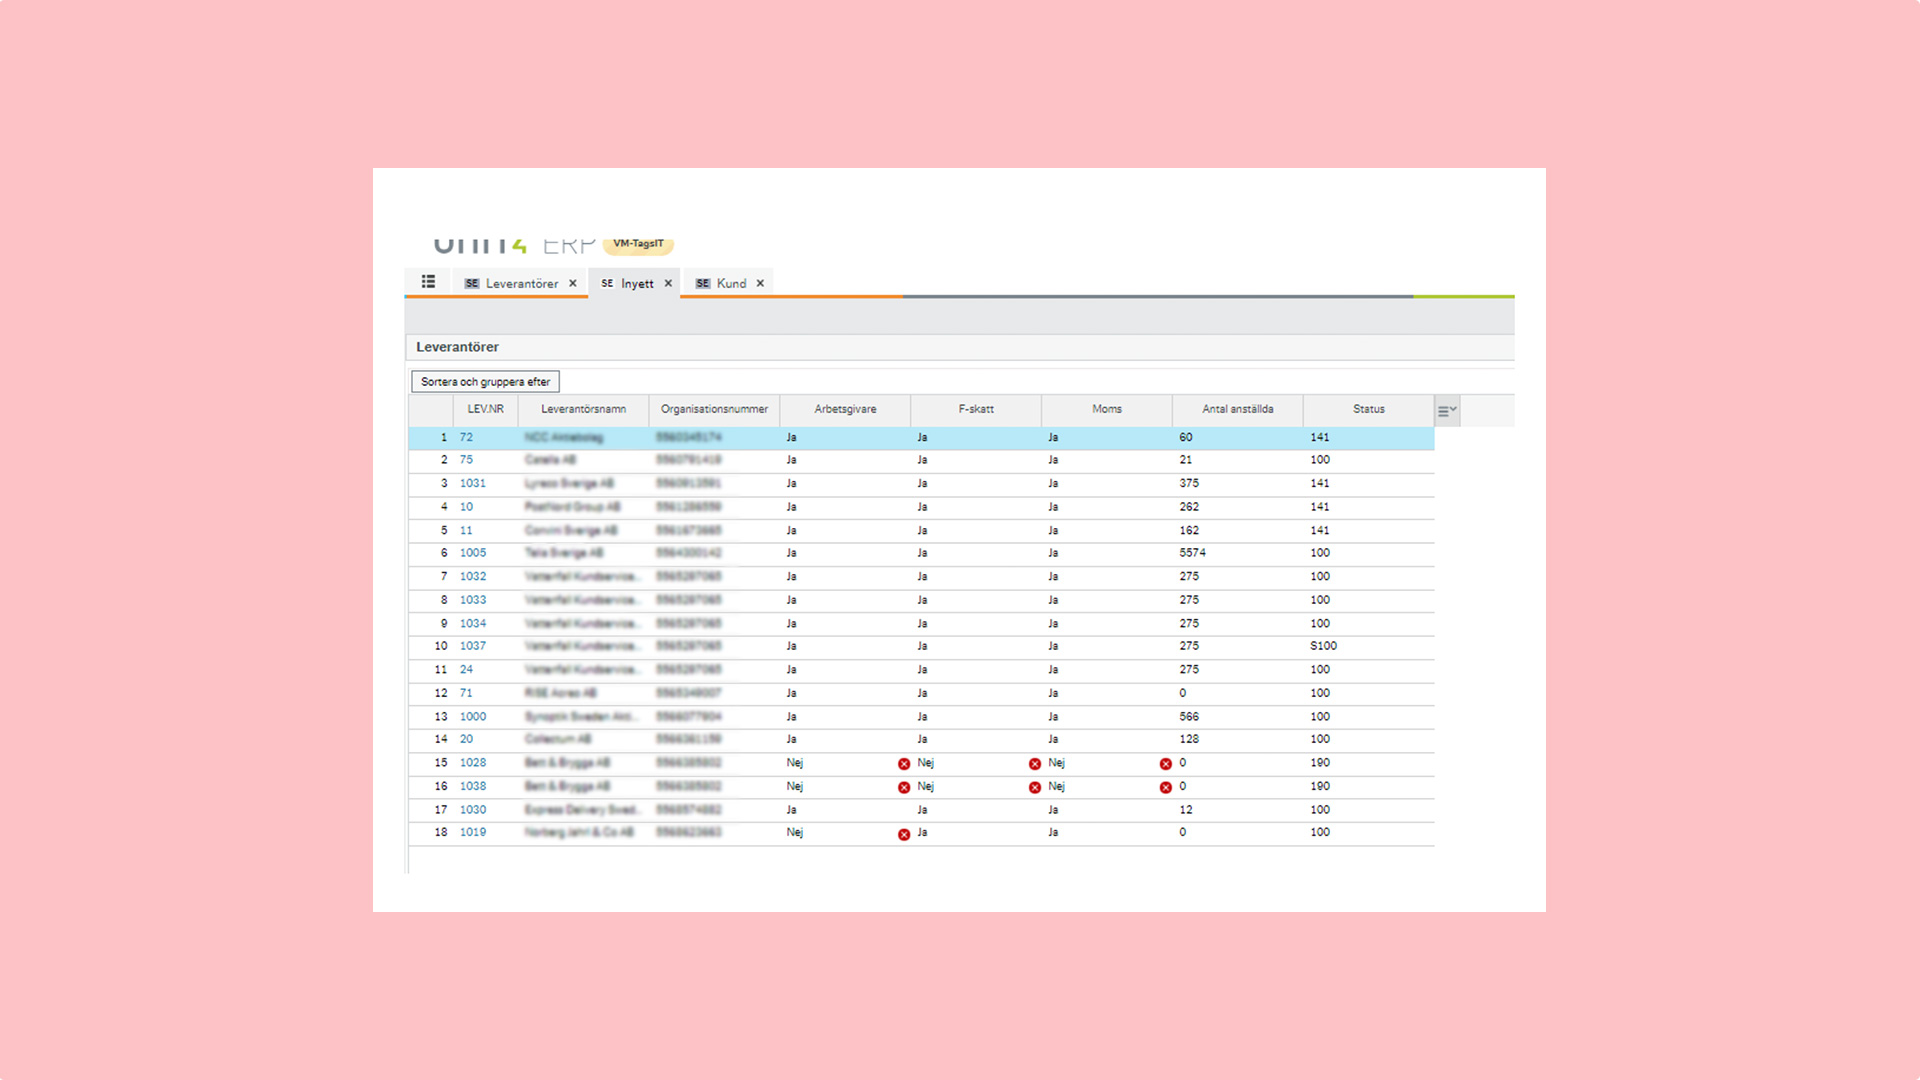1920x1080 pixels.
Task: Open supplier number 1019 link
Action: click(473, 832)
